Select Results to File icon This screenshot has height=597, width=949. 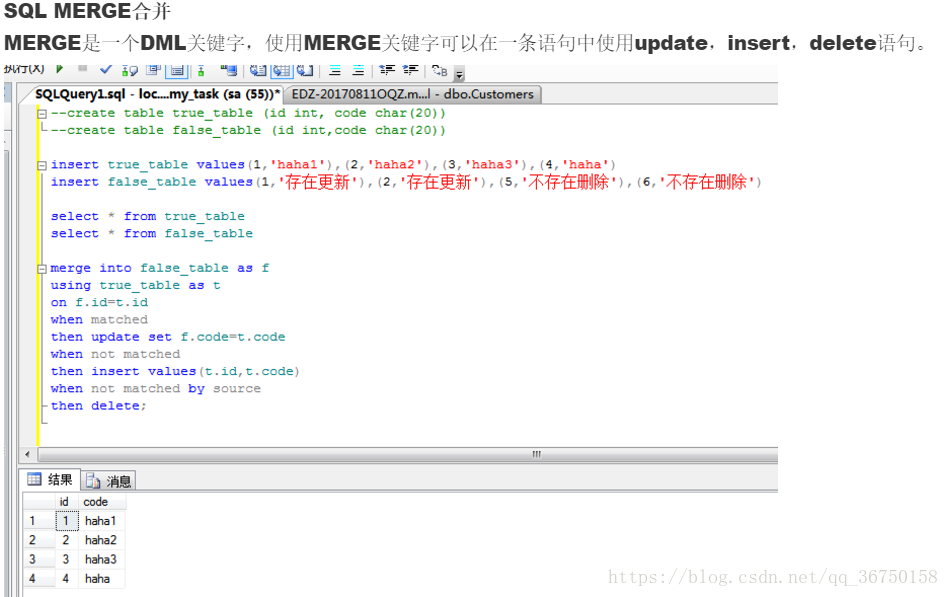coord(304,71)
